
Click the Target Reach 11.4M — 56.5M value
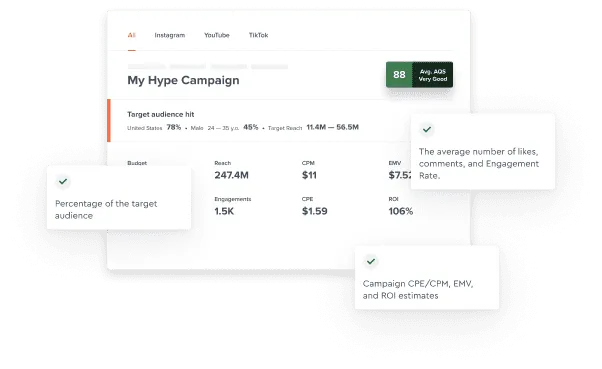click(332, 127)
